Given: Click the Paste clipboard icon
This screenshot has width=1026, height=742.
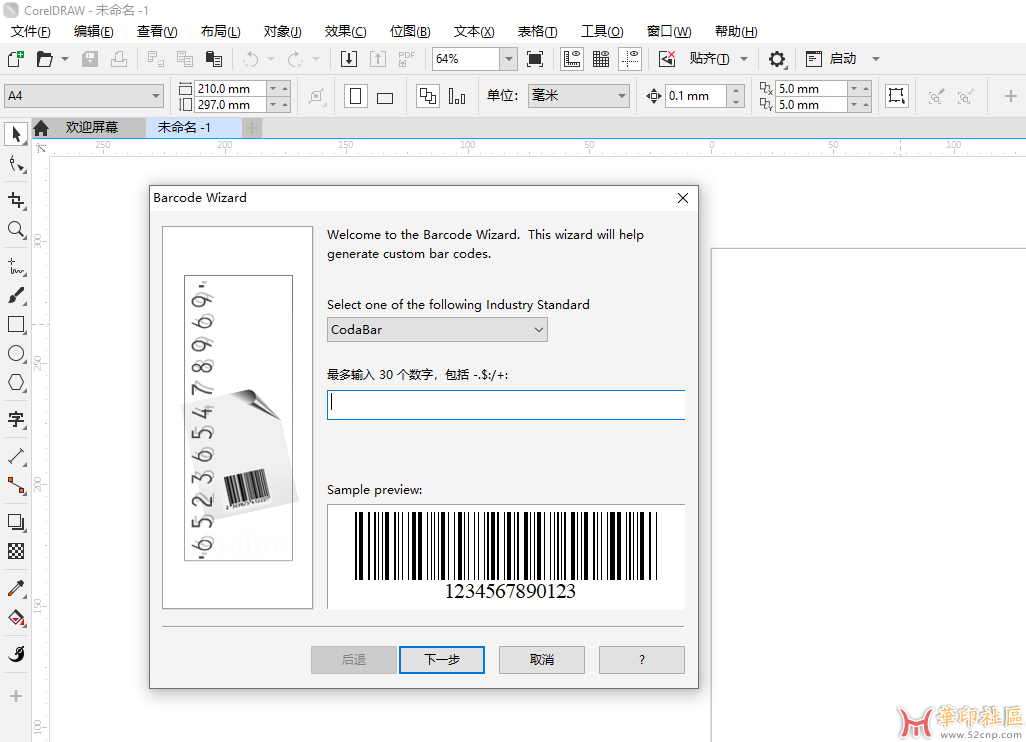Looking at the screenshot, I should tap(214, 59).
